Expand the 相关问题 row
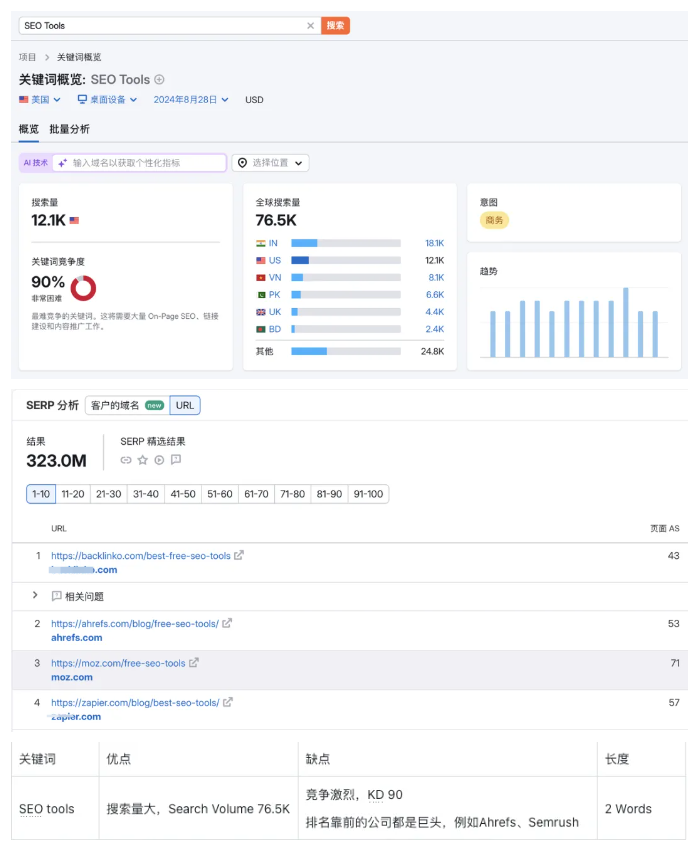This screenshot has width=697, height=843. coord(35,596)
